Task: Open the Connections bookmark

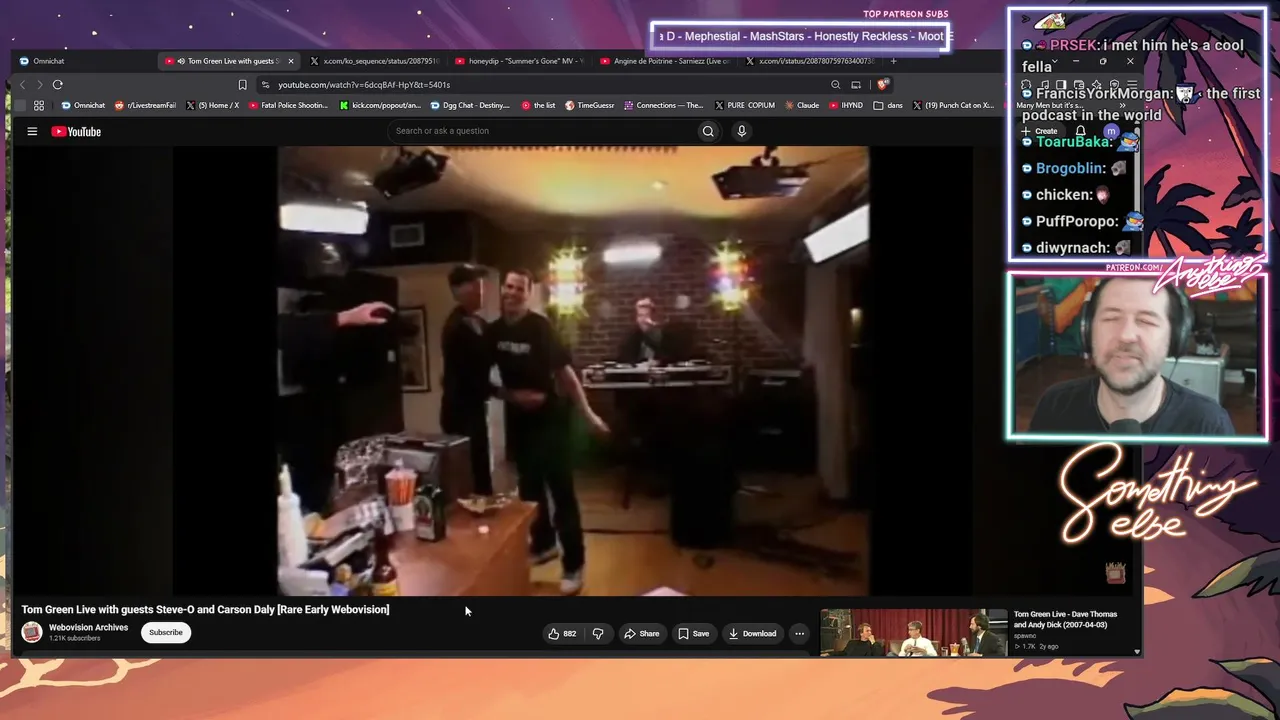Action: [664, 105]
